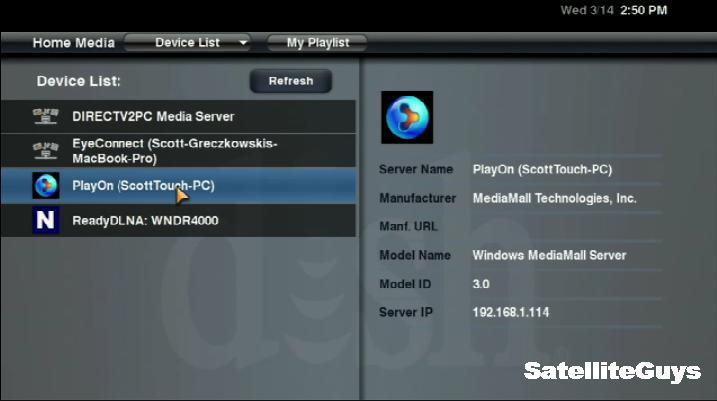Click the Server IP label
Image resolution: width=717 pixels, height=401 pixels.
click(406, 312)
